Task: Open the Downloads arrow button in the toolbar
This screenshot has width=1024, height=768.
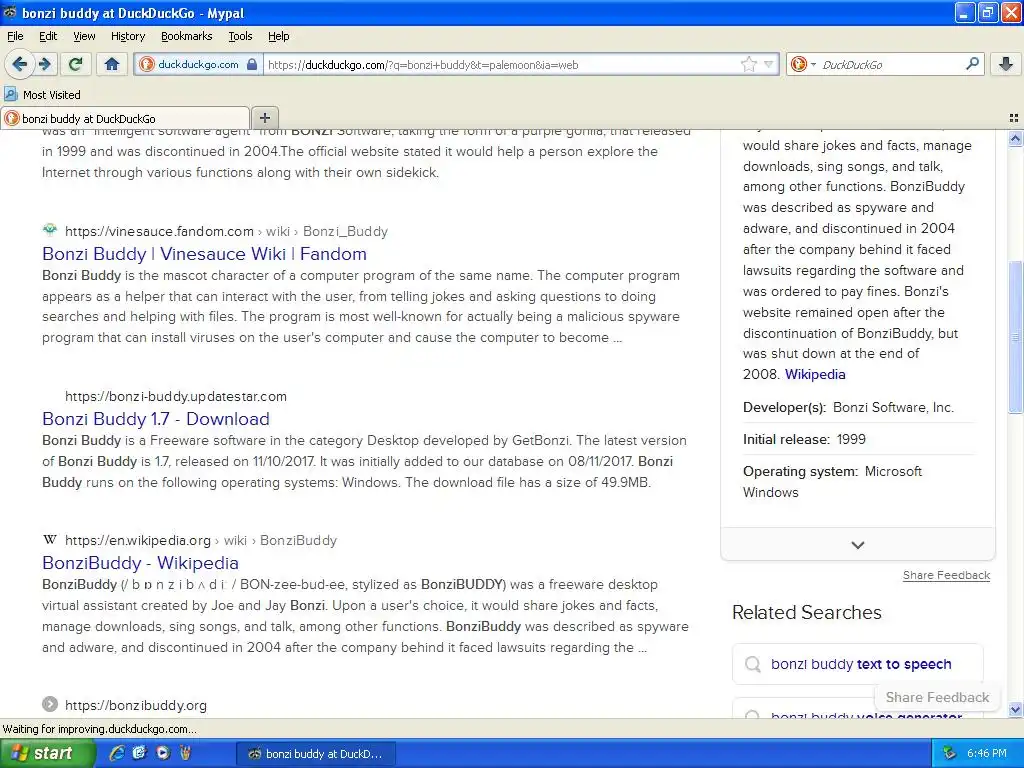Action: pos(1006,64)
